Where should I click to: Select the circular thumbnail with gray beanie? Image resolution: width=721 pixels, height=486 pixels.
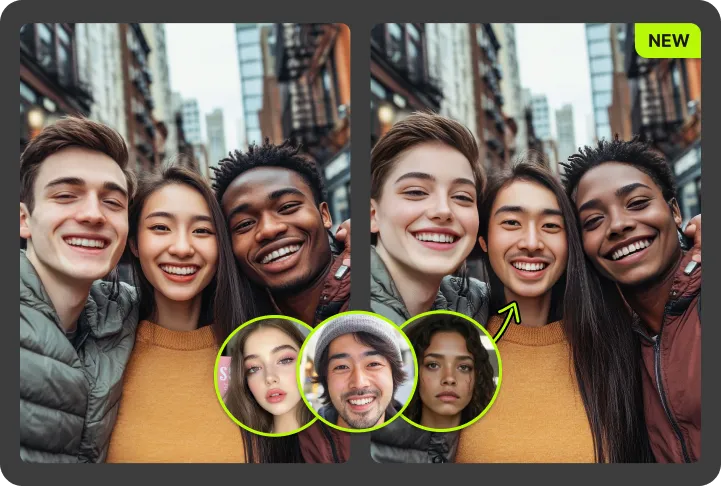point(357,371)
